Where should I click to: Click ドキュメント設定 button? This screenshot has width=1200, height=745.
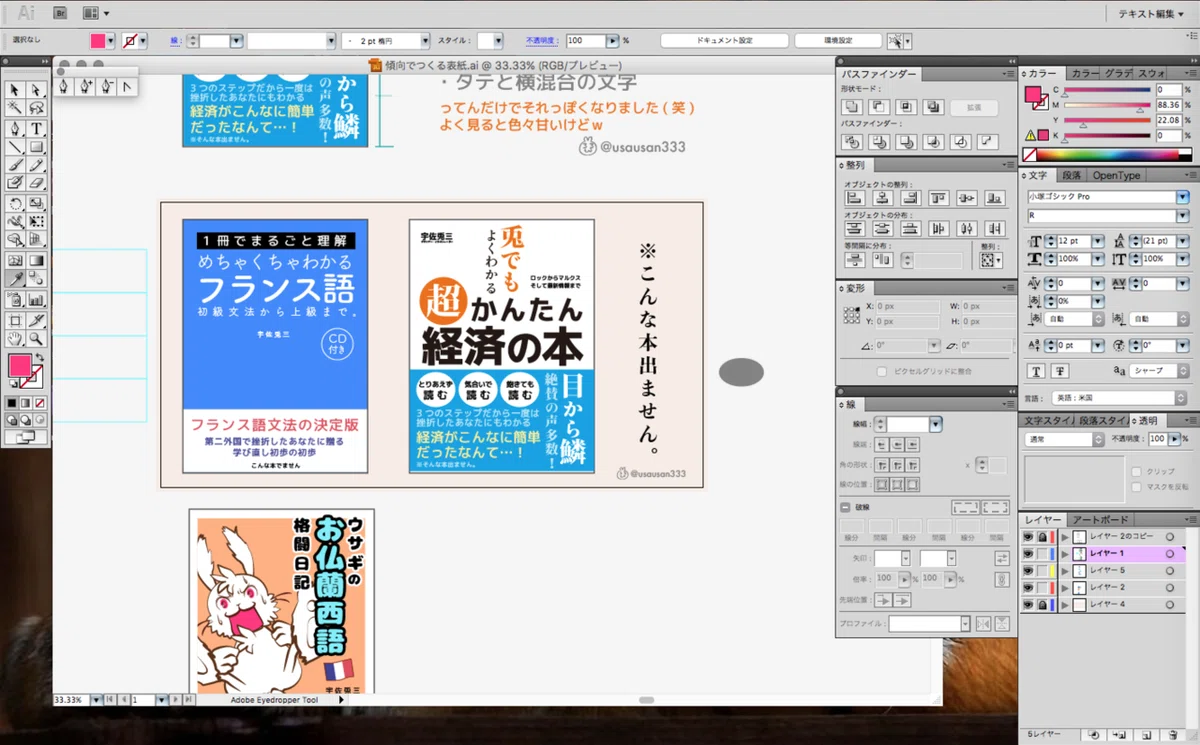point(724,41)
